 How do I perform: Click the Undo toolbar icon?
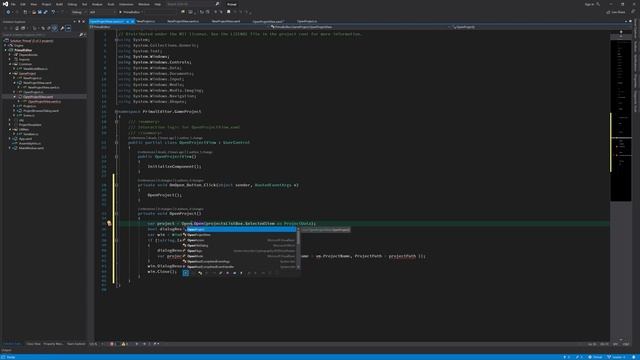[53, 12]
